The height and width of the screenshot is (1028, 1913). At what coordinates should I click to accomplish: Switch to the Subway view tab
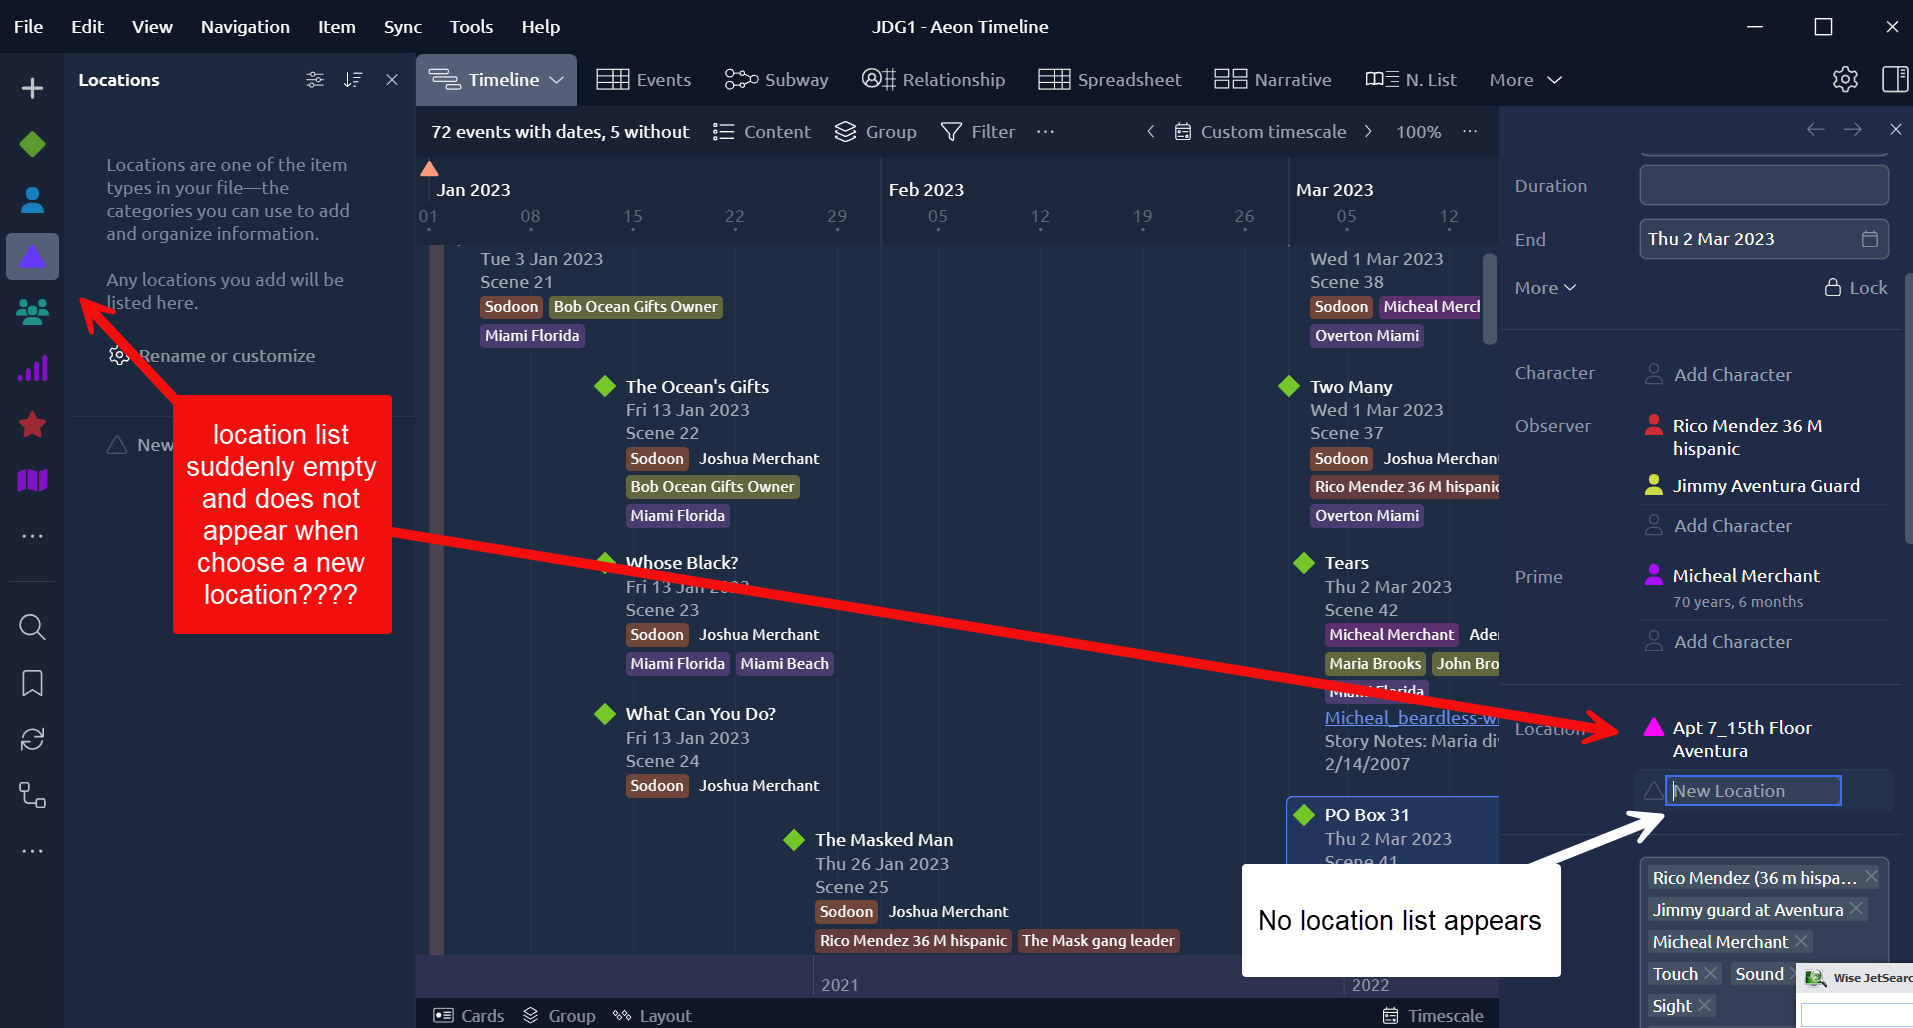(x=777, y=80)
